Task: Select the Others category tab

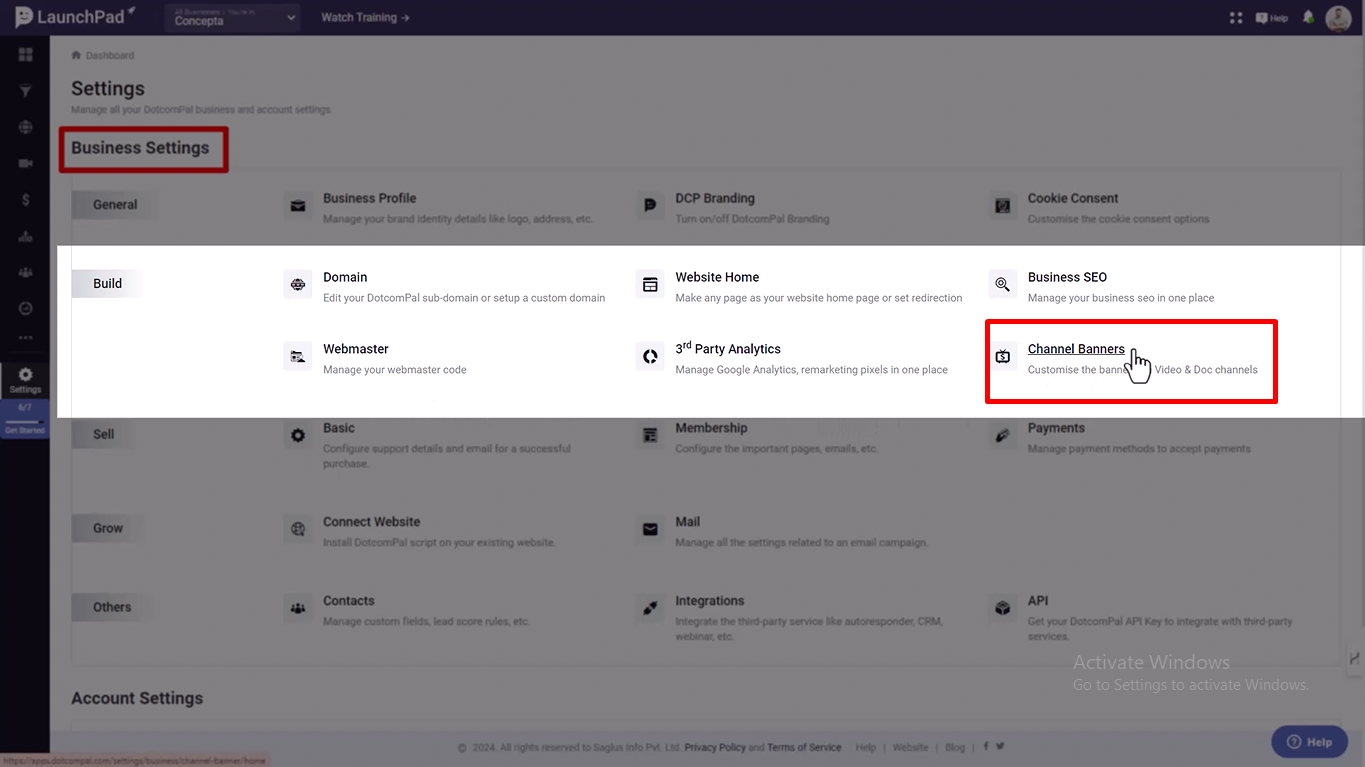Action: pos(112,607)
